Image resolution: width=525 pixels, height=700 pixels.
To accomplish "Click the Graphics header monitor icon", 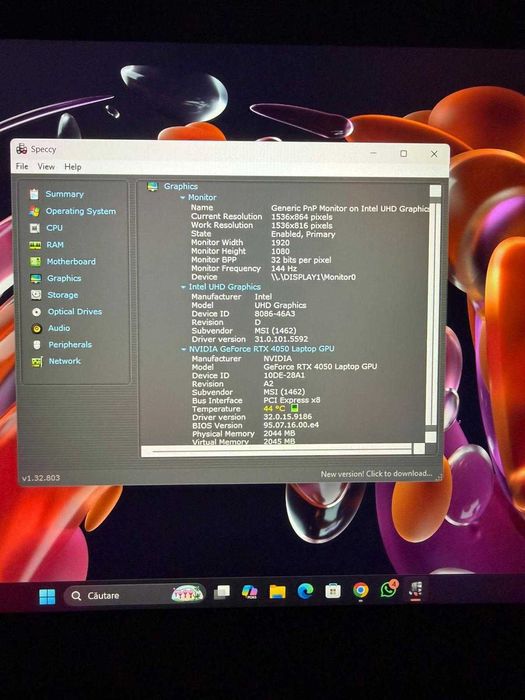I will (153, 187).
